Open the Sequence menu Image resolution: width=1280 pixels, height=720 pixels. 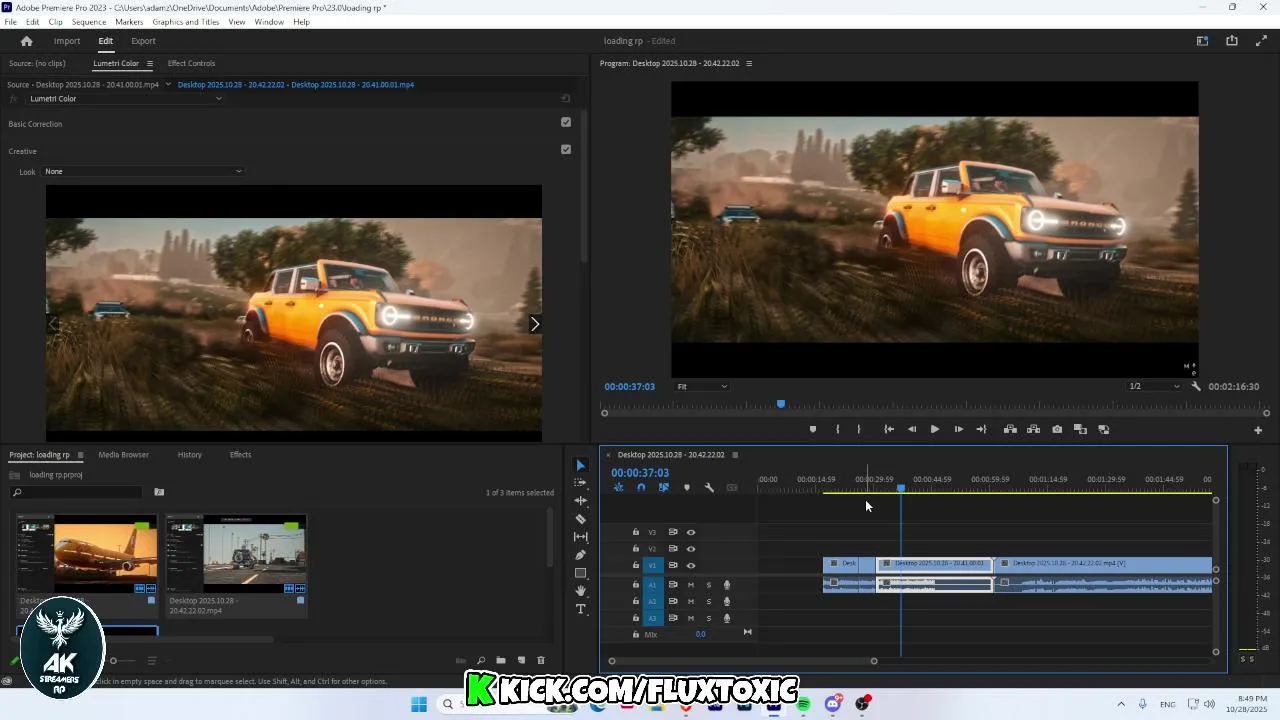point(89,22)
